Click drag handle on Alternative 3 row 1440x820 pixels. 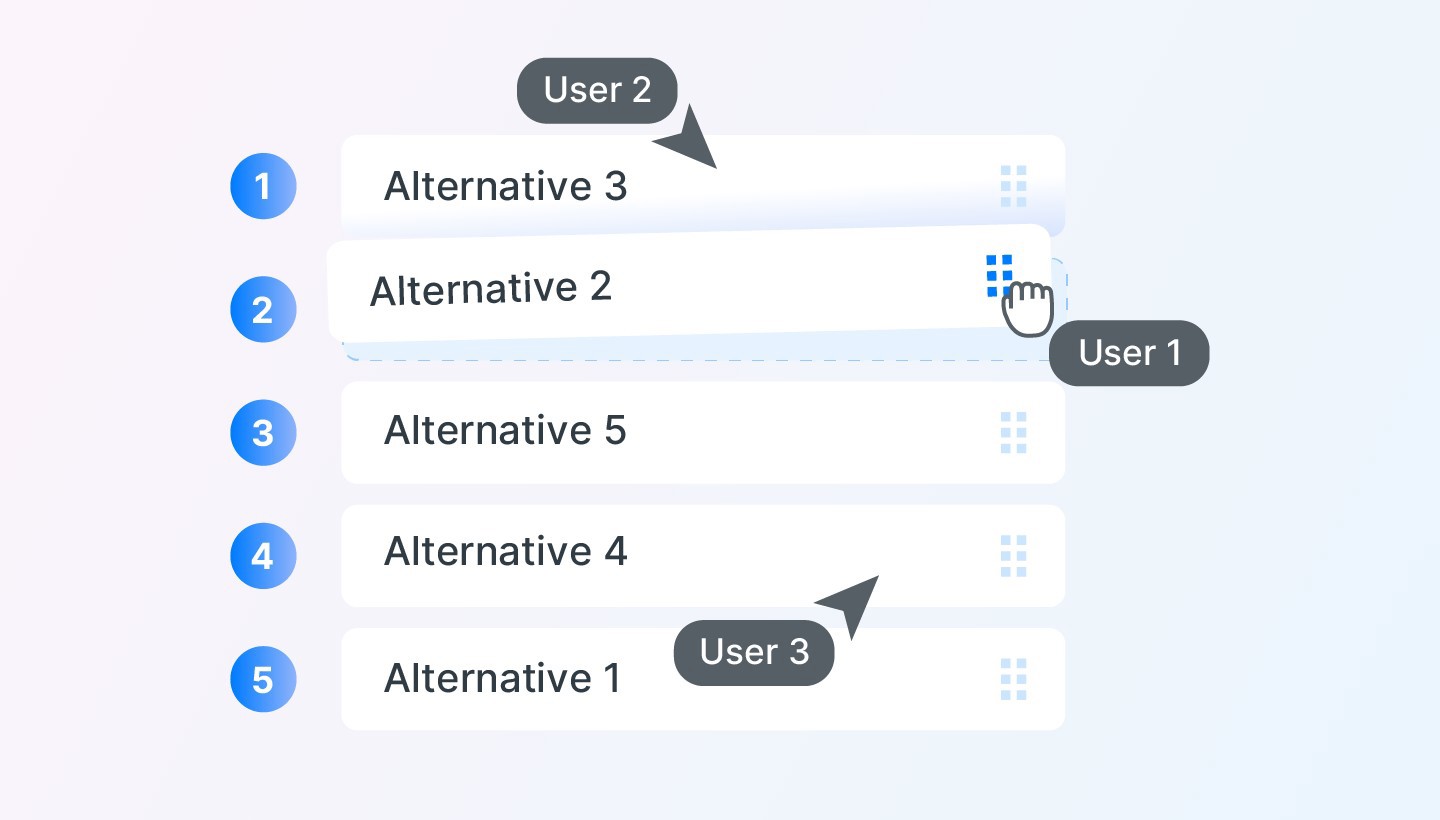pos(1013,187)
